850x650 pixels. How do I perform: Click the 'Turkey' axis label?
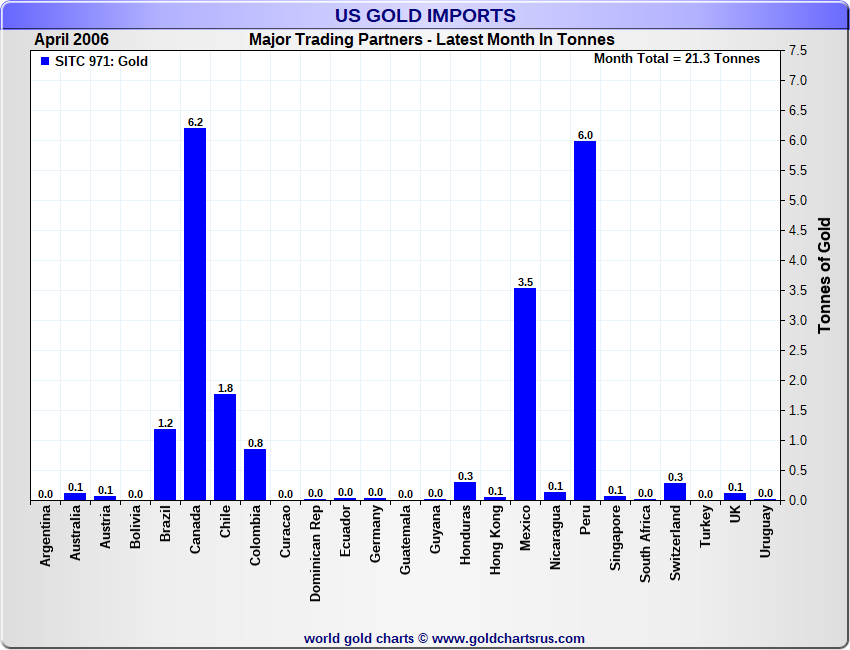tap(705, 526)
